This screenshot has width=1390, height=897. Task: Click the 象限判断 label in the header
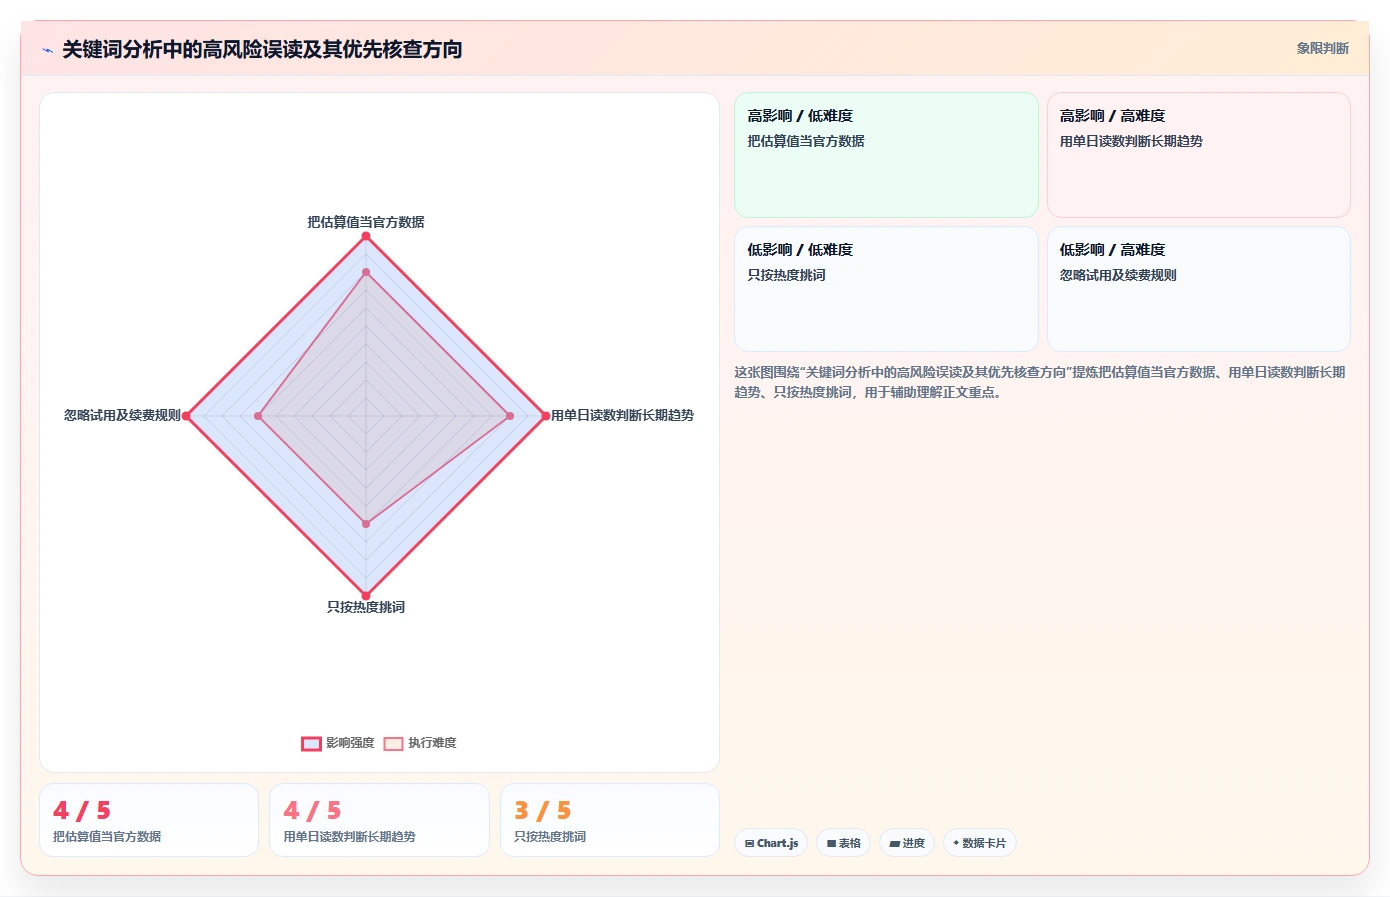coord(1322,48)
